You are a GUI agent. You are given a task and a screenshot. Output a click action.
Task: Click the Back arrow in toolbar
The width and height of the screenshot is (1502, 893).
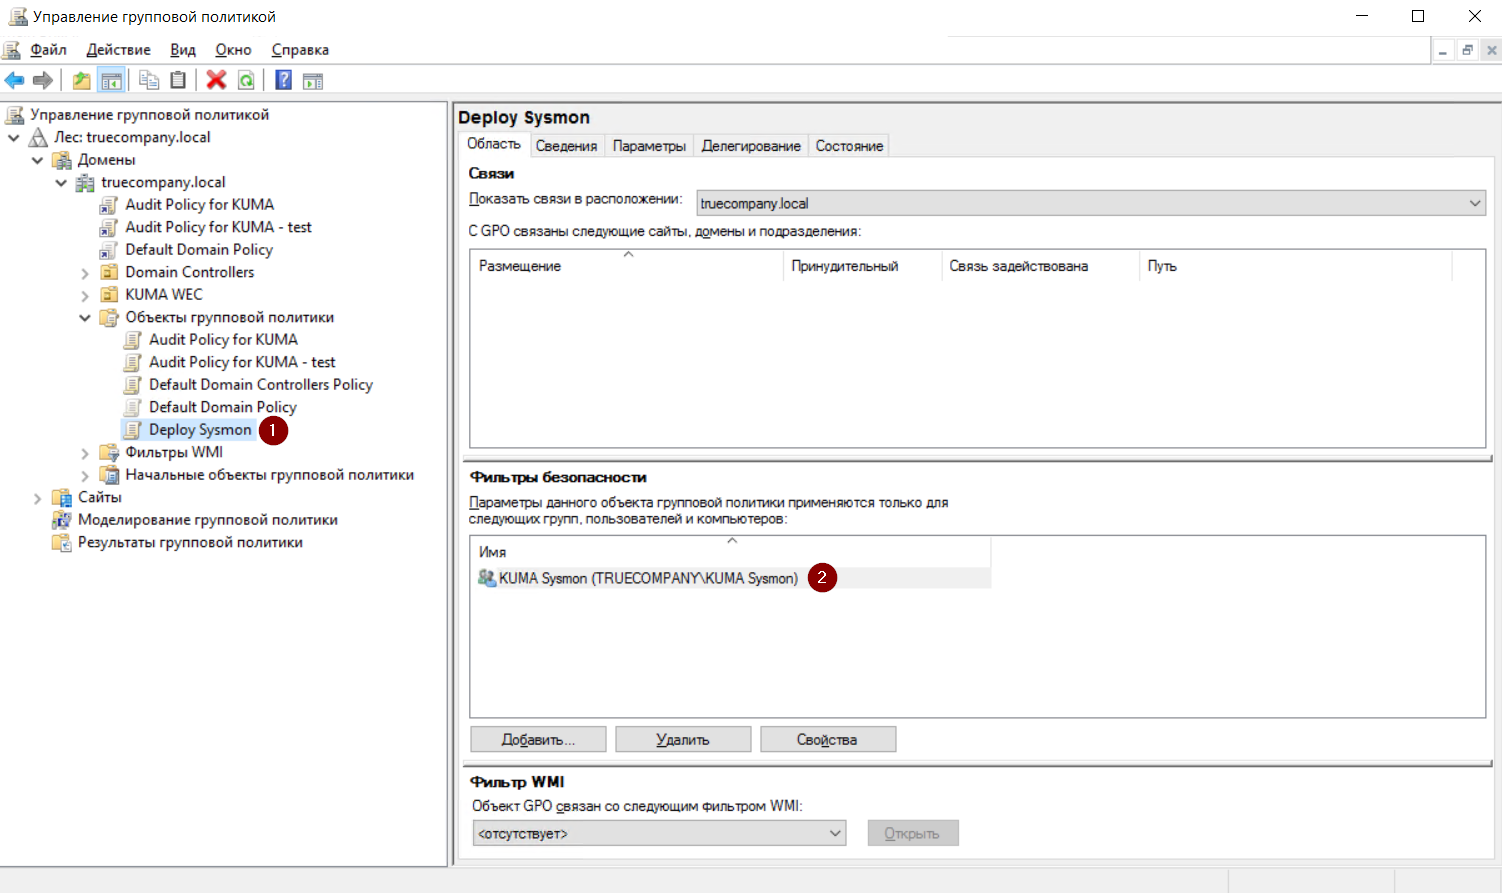coord(14,81)
